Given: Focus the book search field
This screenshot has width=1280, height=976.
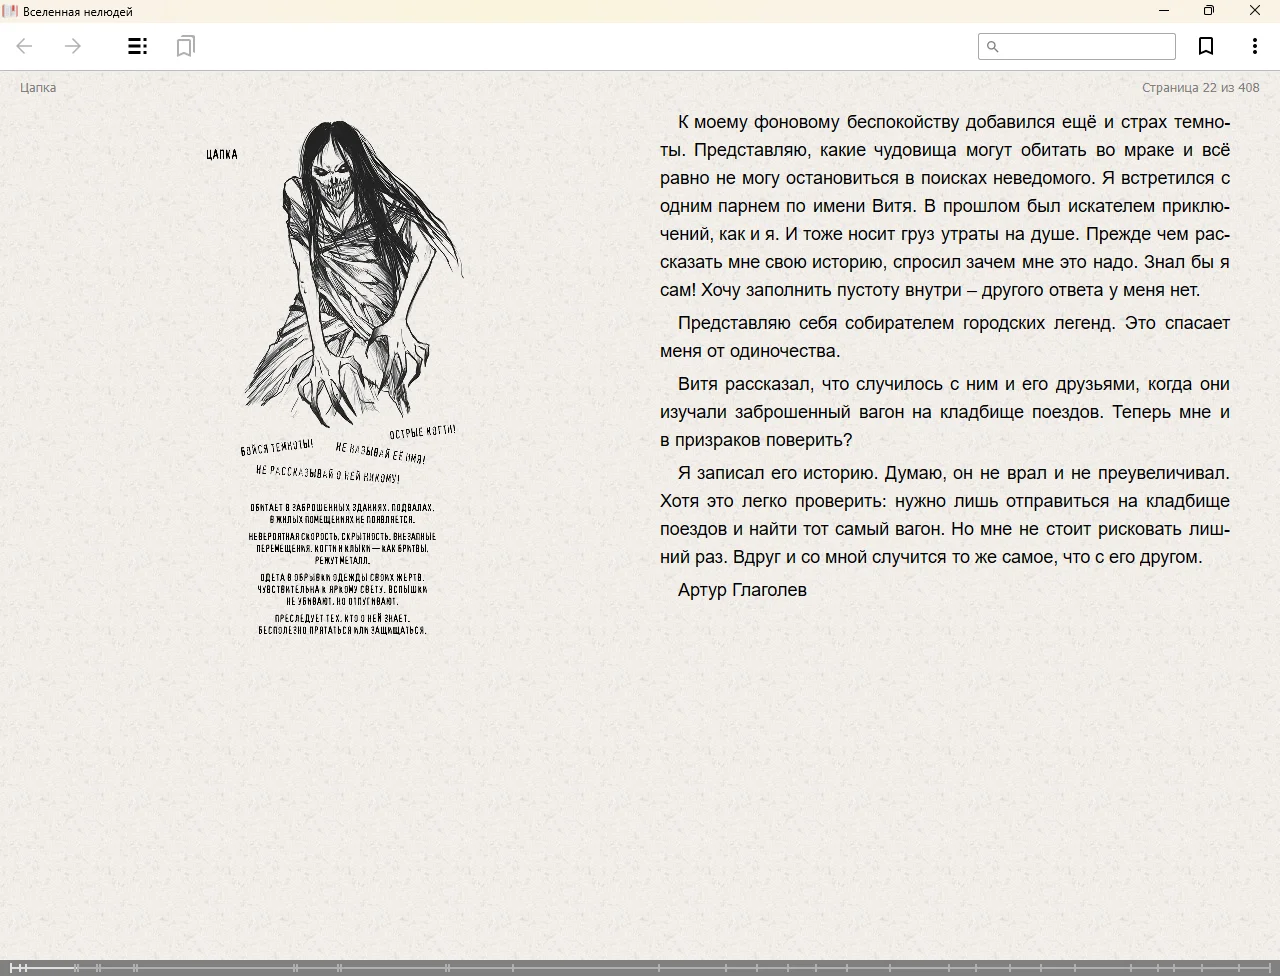Looking at the screenshot, I should click(x=1087, y=46).
